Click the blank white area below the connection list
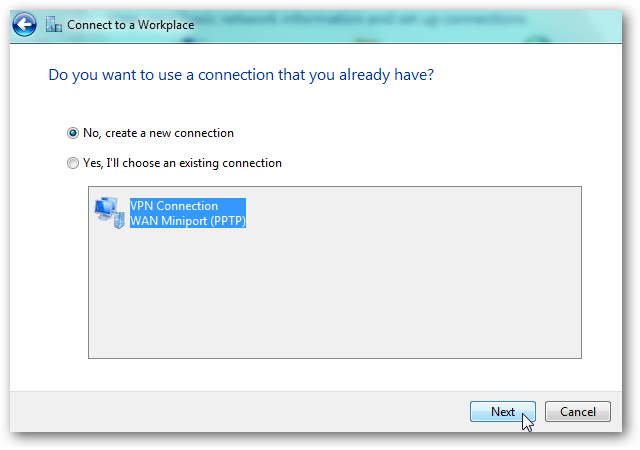640x450 pixels. [330, 374]
